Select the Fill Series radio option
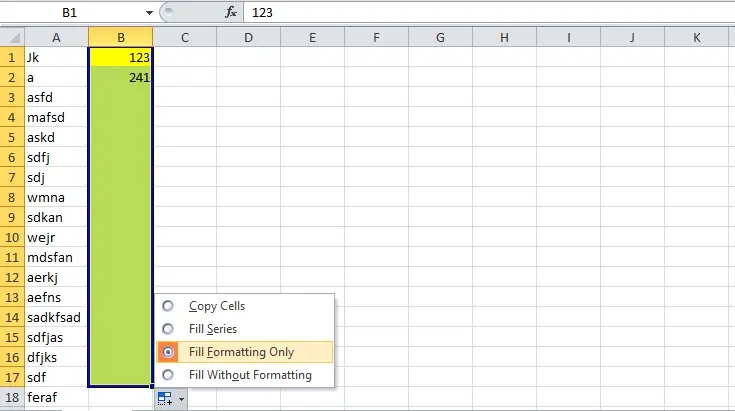 click(168, 329)
